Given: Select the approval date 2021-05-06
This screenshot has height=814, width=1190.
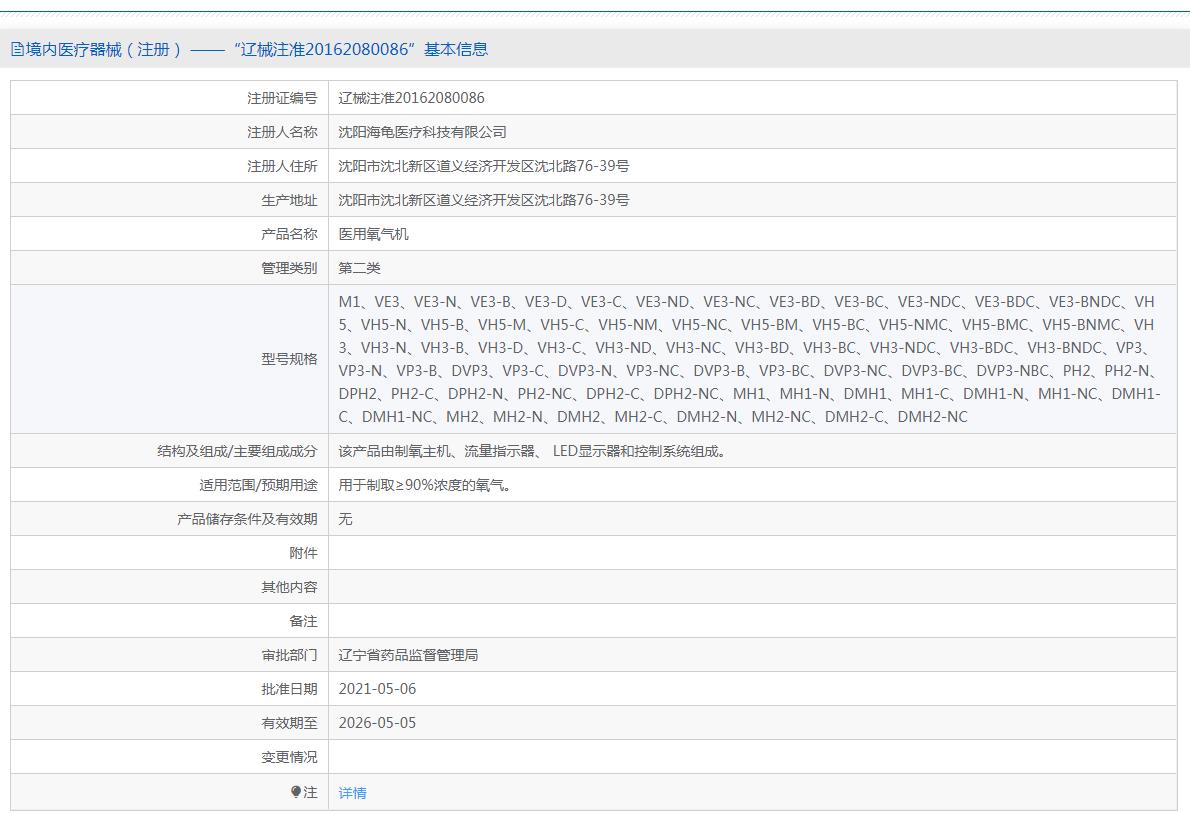Looking at the screenshot, I should coord(377,689).
